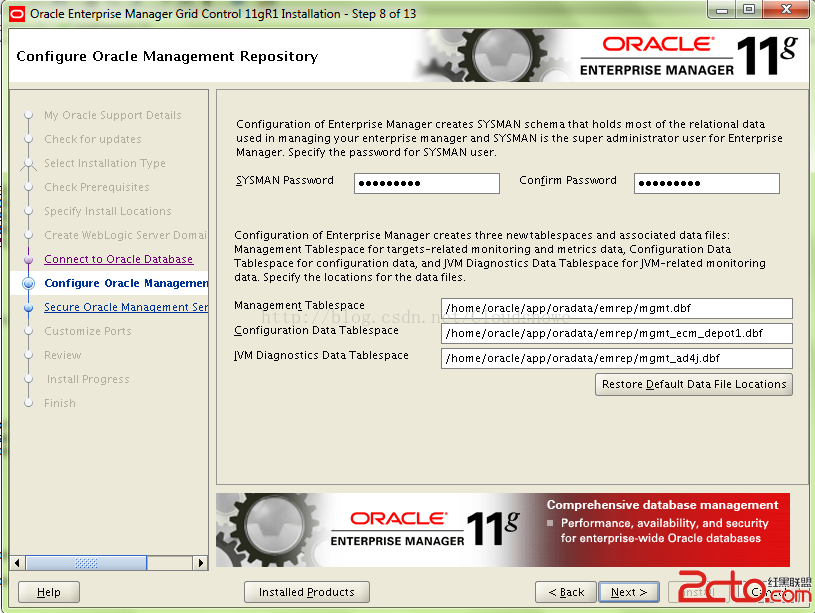Click the Confirm Password label
This screenshot has width=815, height=613.
568,180
